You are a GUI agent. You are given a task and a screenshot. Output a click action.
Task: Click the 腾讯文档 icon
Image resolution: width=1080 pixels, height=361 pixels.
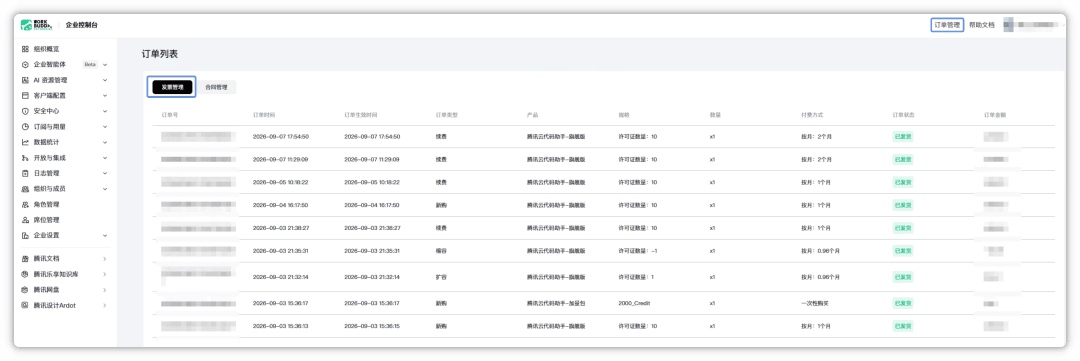25,258
